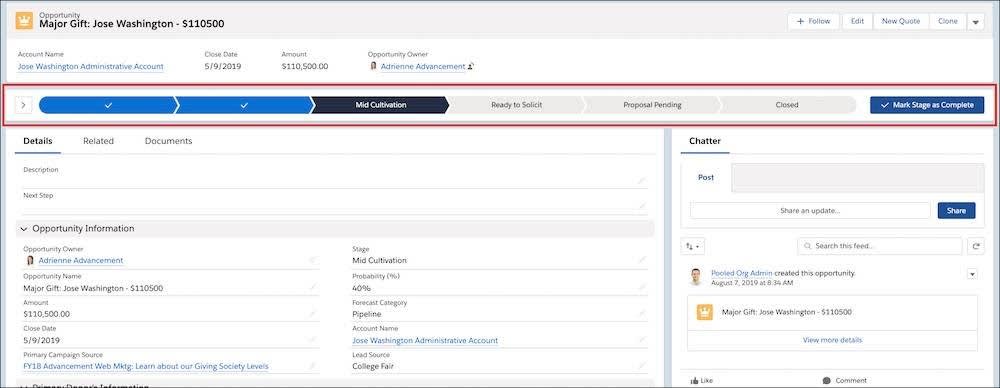Click the Share button in Chatter

click(956, 211)
